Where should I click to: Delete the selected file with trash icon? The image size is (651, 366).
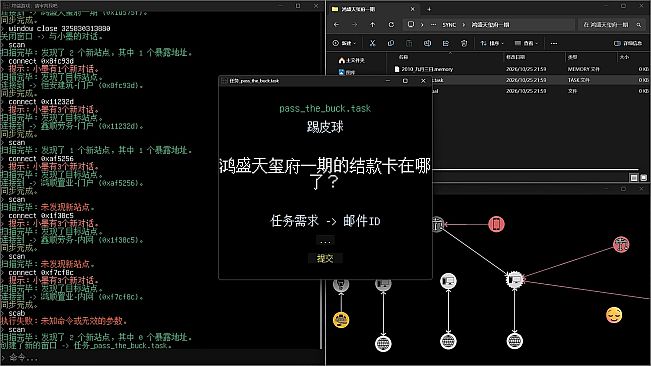[464, 43]
